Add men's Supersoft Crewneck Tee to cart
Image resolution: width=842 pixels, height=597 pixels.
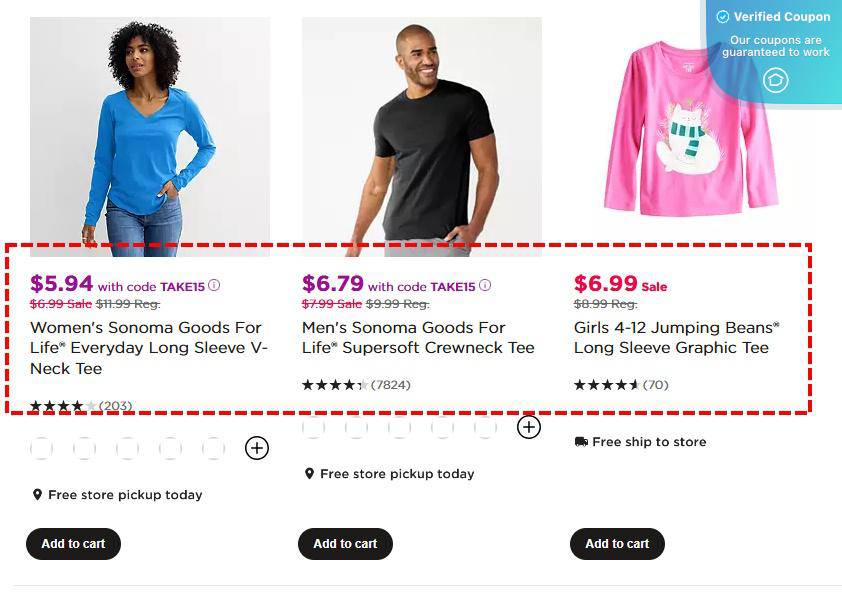point(345,544)
